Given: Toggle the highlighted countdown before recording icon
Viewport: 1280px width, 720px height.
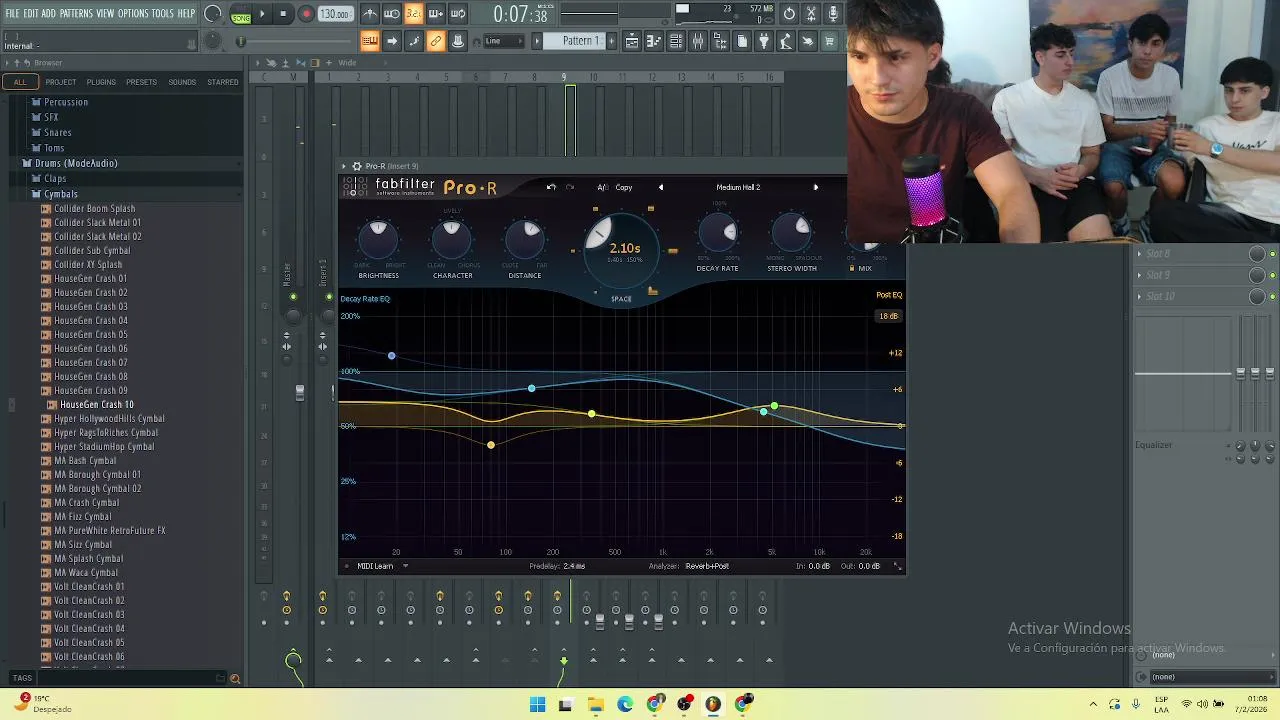Looking at the screenshot, I should (x=414, y=14).
